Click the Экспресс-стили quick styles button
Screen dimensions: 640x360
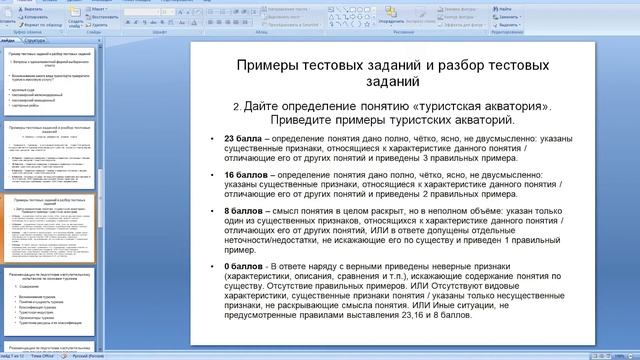click(421, 16)
